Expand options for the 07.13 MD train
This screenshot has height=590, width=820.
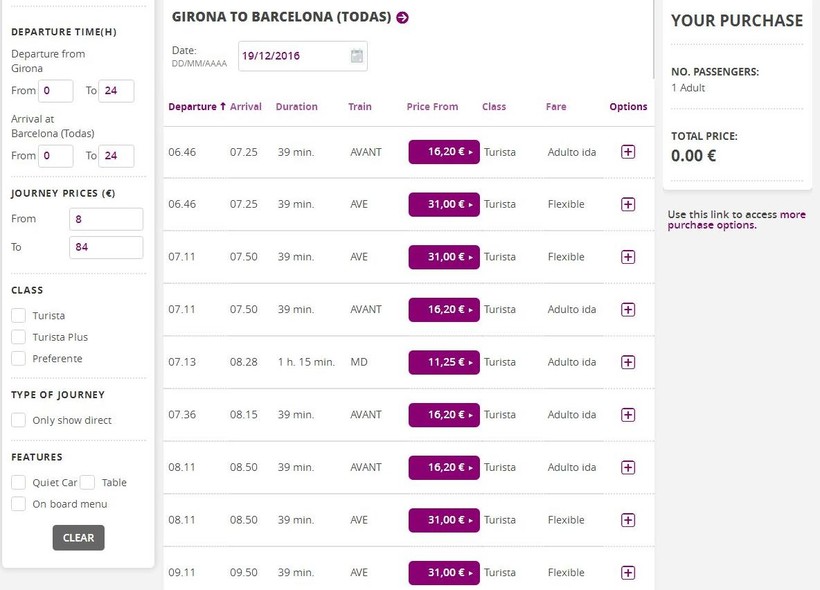[628, 362]
